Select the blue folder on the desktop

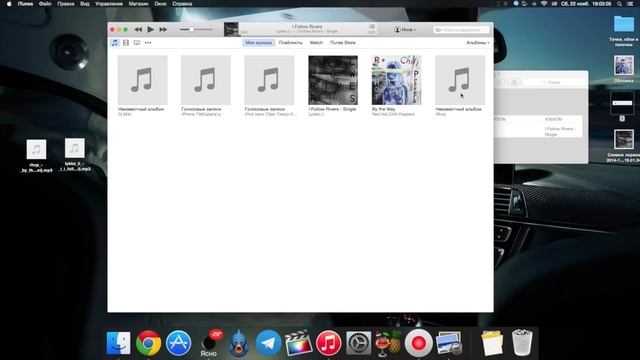(624, 24)
